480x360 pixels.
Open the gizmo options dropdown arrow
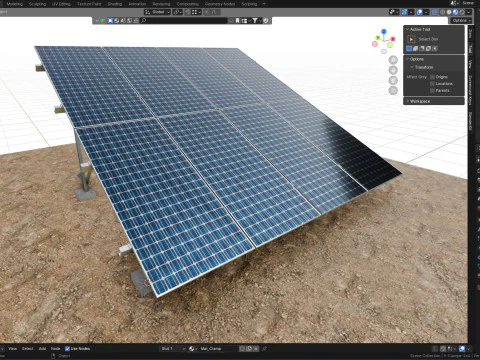411,12
